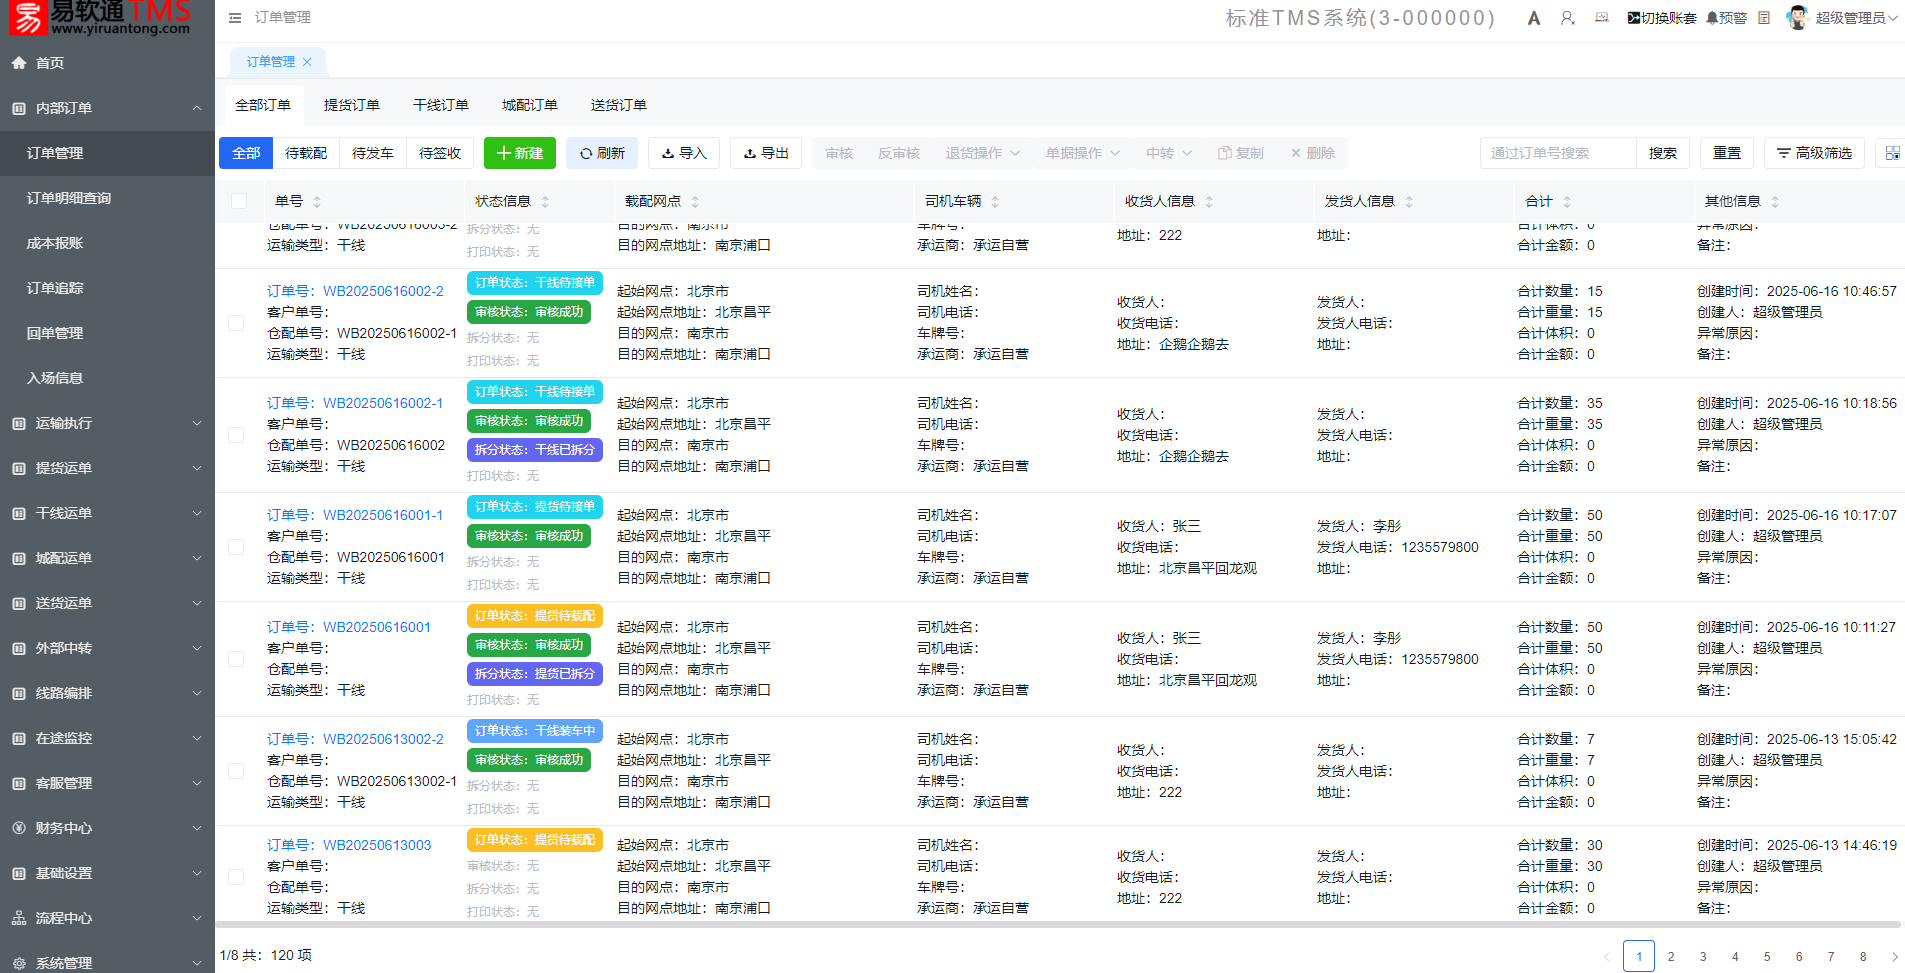
Task: Filter by 待载配 status tab
Action: tap(306, 153)
